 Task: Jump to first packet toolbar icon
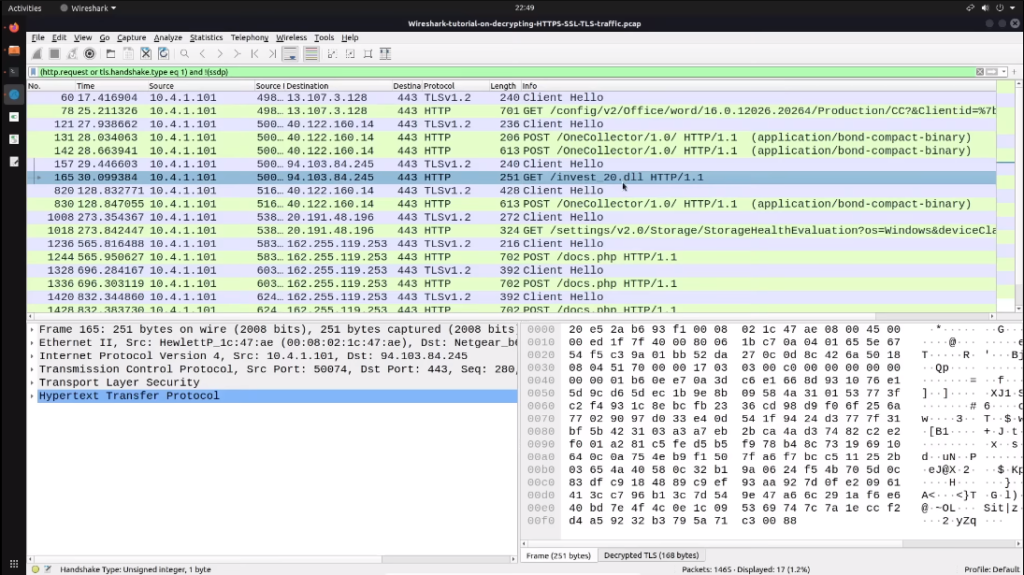coord(255,53)
